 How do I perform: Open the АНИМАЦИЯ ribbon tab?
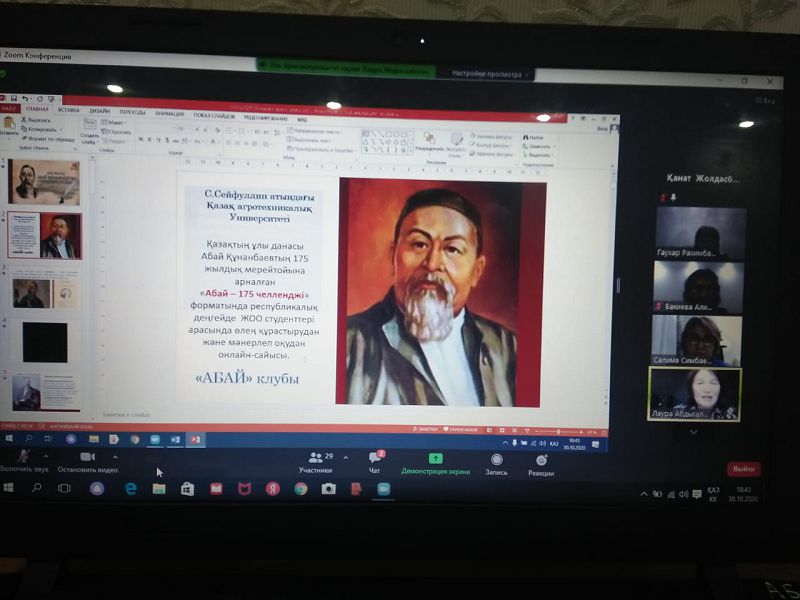coord(169,113)
